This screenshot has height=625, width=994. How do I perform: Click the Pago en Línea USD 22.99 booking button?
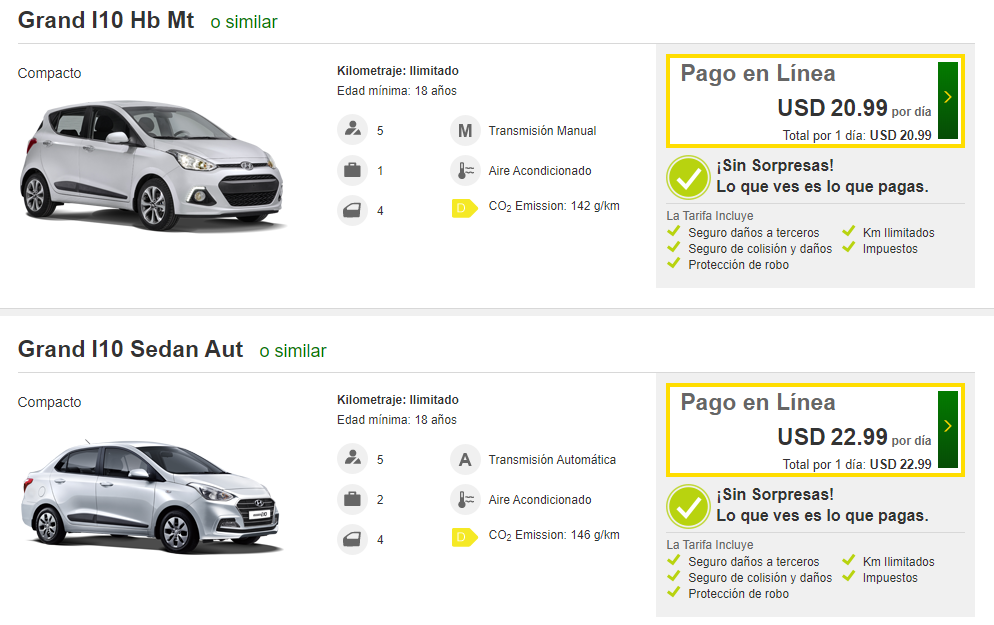point(800,429)
